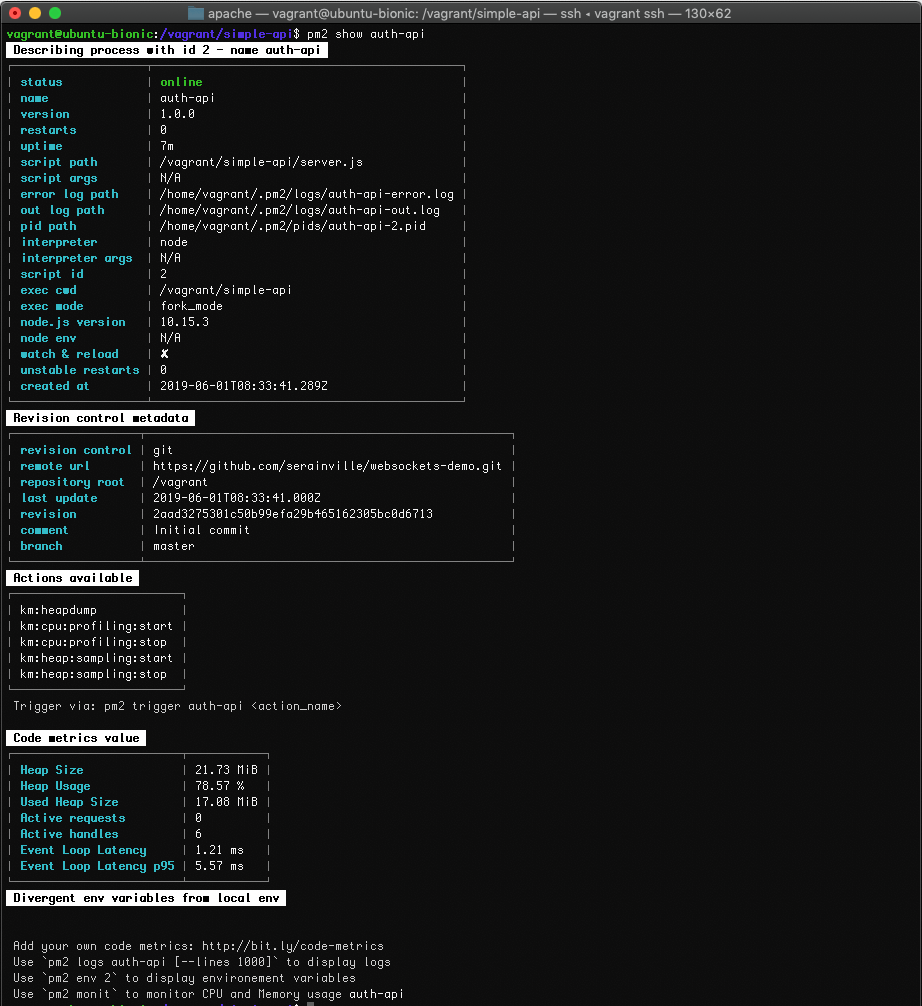
Task: Click the 'Divergent env variables from local env' header
Action: click(x=146, y=898)
